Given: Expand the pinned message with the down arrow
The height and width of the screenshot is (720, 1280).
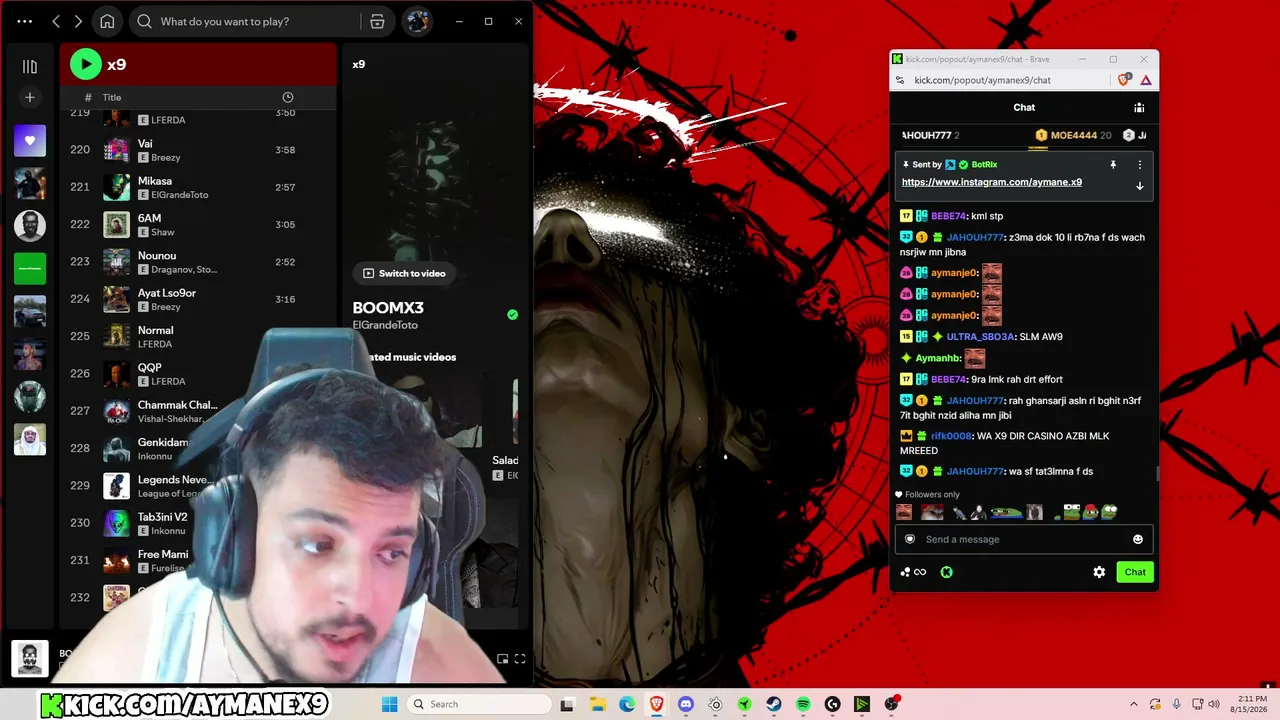Looking at the screenshot, I should pos(1139,186).
